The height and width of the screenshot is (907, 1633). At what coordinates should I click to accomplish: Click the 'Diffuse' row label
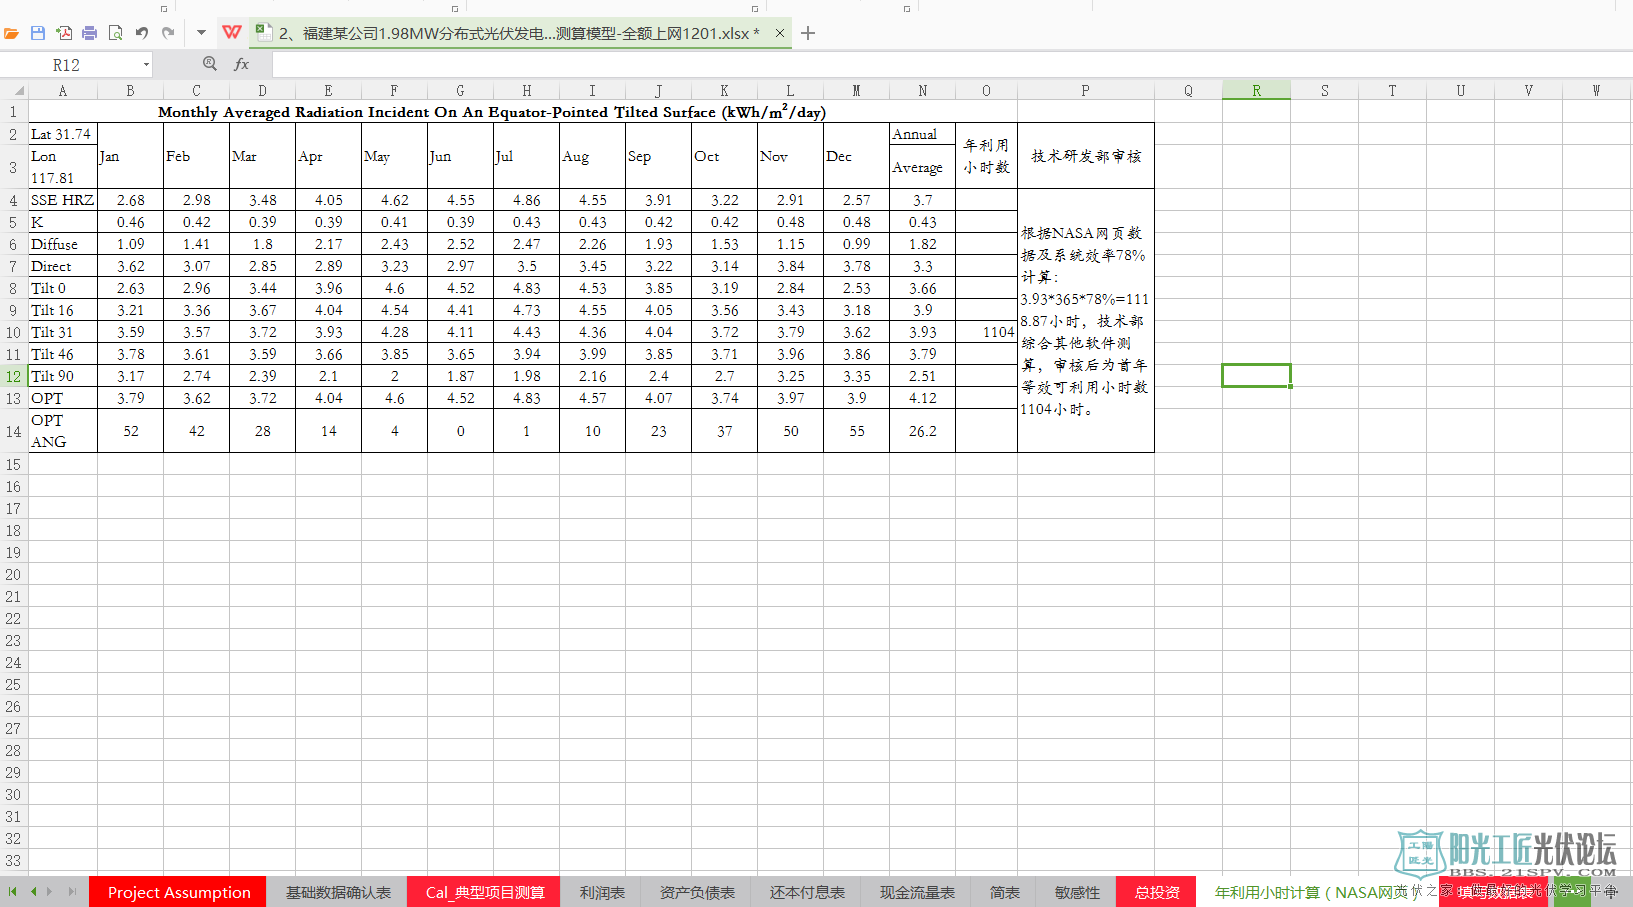(62, 244)
